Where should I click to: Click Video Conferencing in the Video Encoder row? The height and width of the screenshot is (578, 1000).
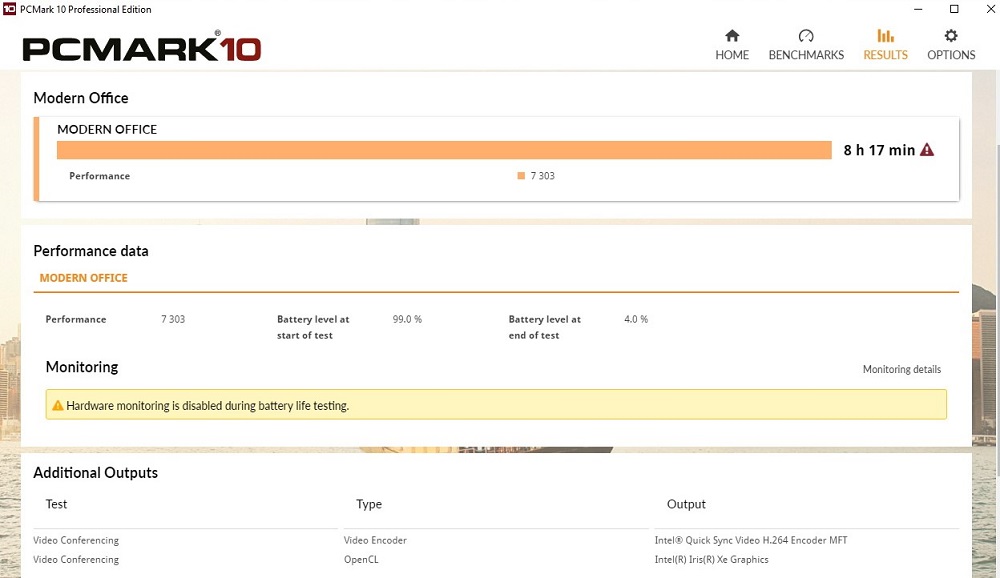pyautogui.click(x=76, y=540)
